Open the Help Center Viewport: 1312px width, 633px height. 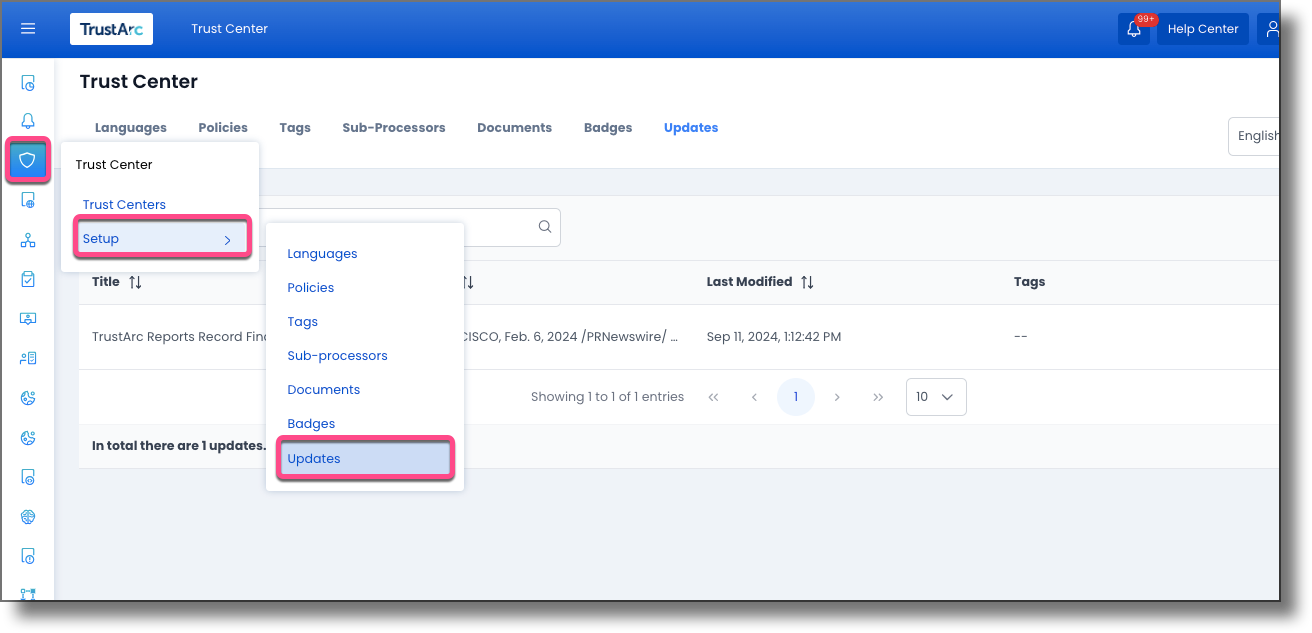pos(1202,29)
